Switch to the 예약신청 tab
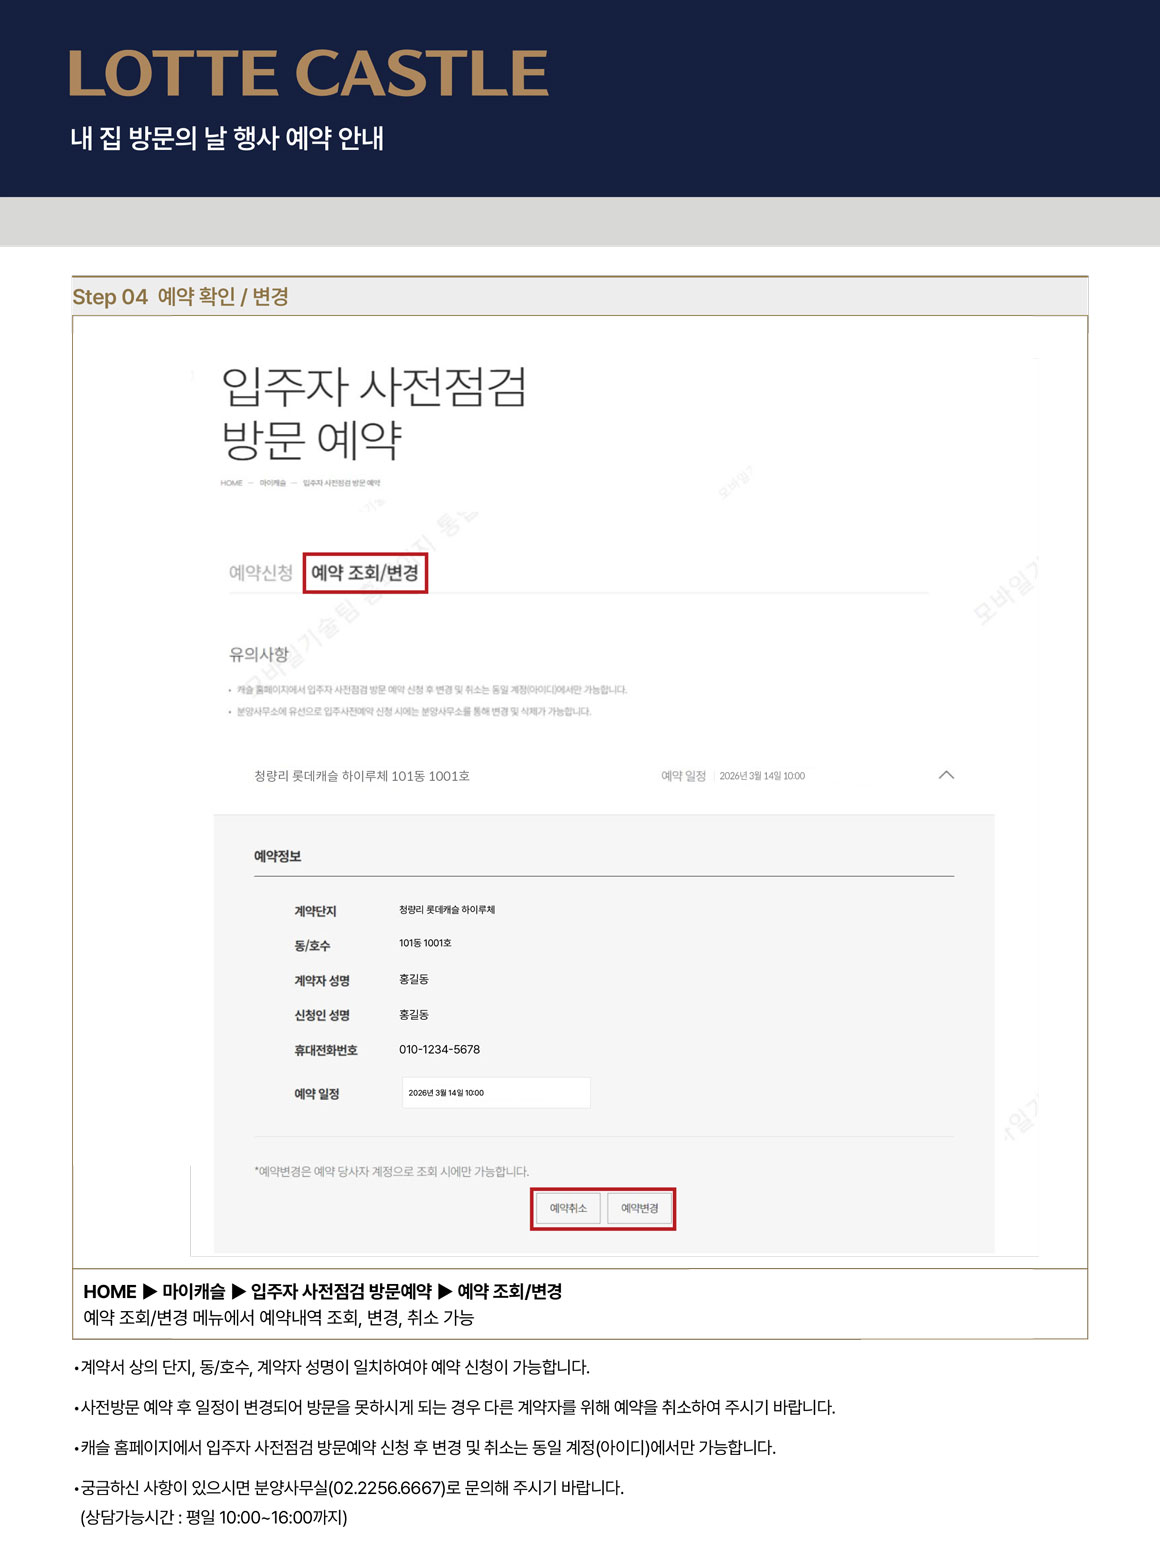Viewport: 1160px width, 1541px height. pyautogui.click(x=260, y=573)
